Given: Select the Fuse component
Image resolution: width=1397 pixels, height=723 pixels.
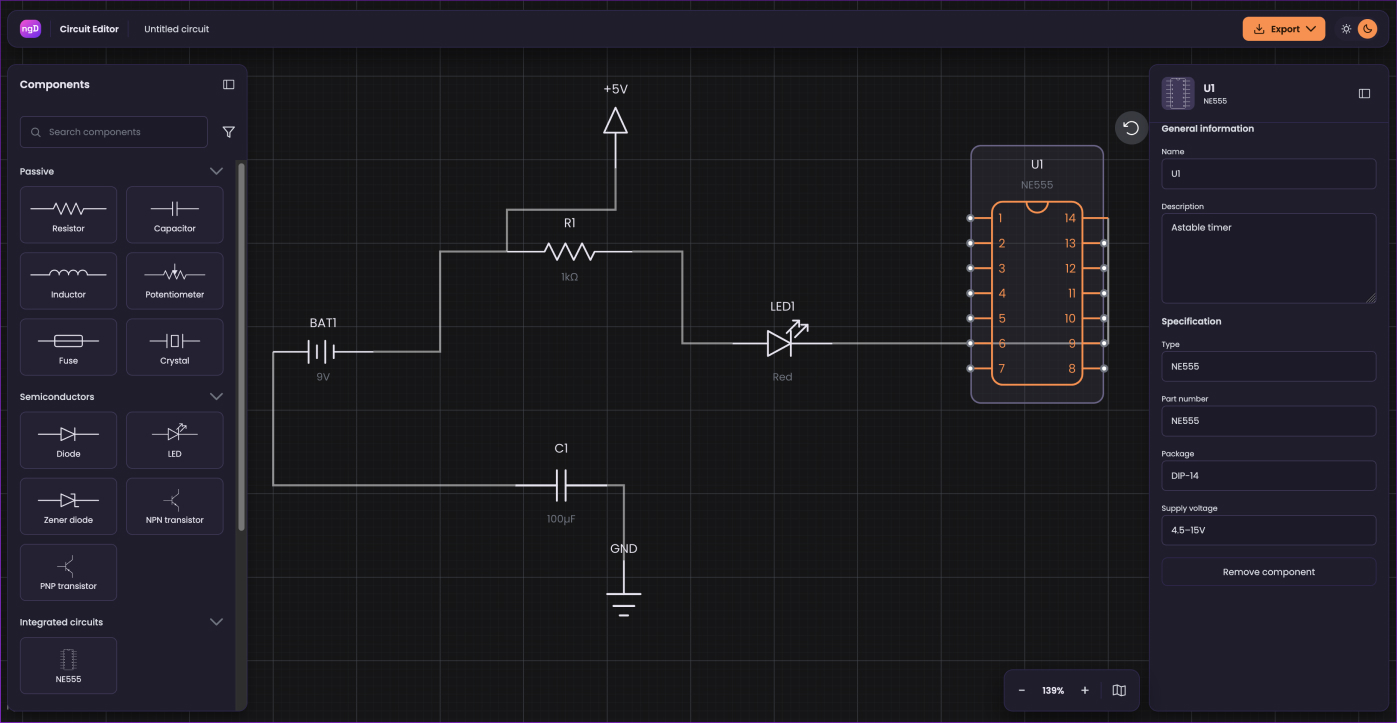Looking at the screenshot, I should point(68,347).
